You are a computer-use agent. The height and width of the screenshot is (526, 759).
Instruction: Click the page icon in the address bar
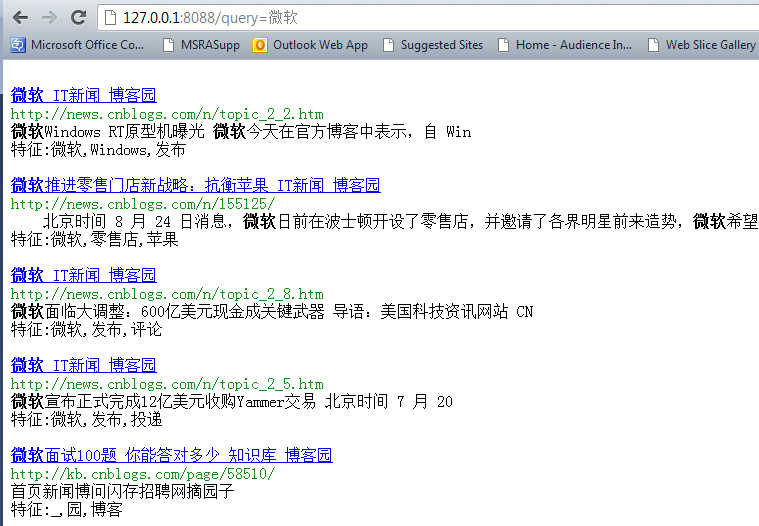(111, 18)
